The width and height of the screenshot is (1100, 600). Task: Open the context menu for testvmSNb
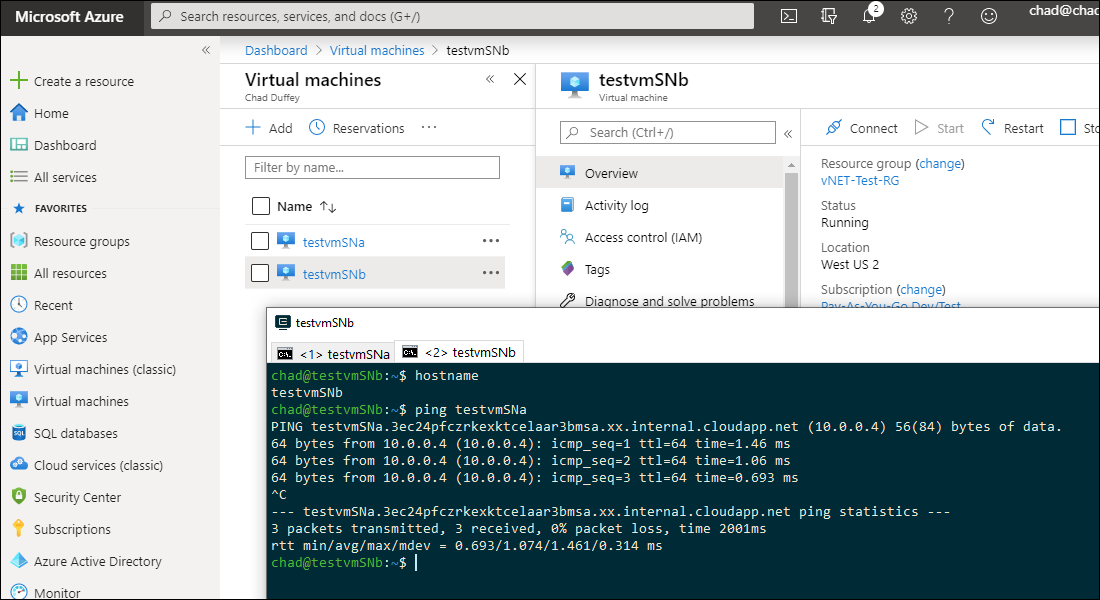click(491, 273)
